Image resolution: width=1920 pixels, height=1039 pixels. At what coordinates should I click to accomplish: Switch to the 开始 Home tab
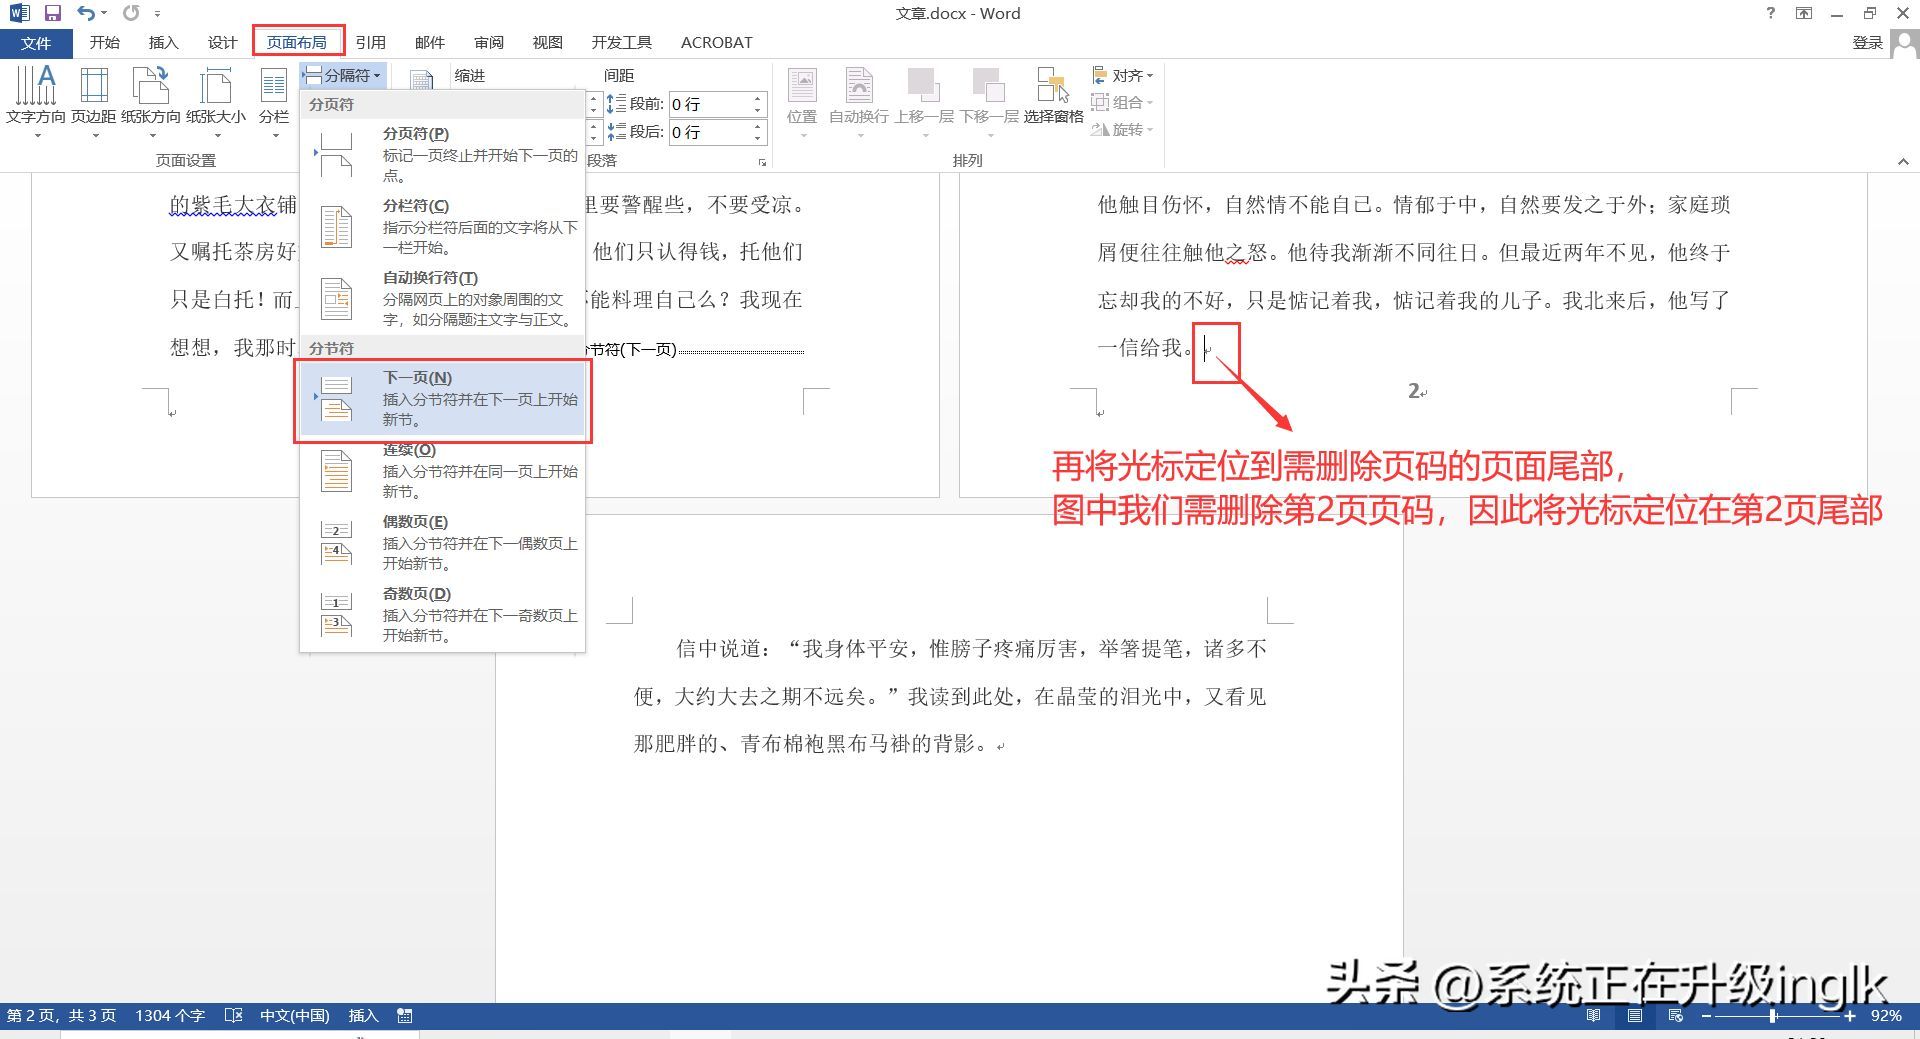click(104, 42)
